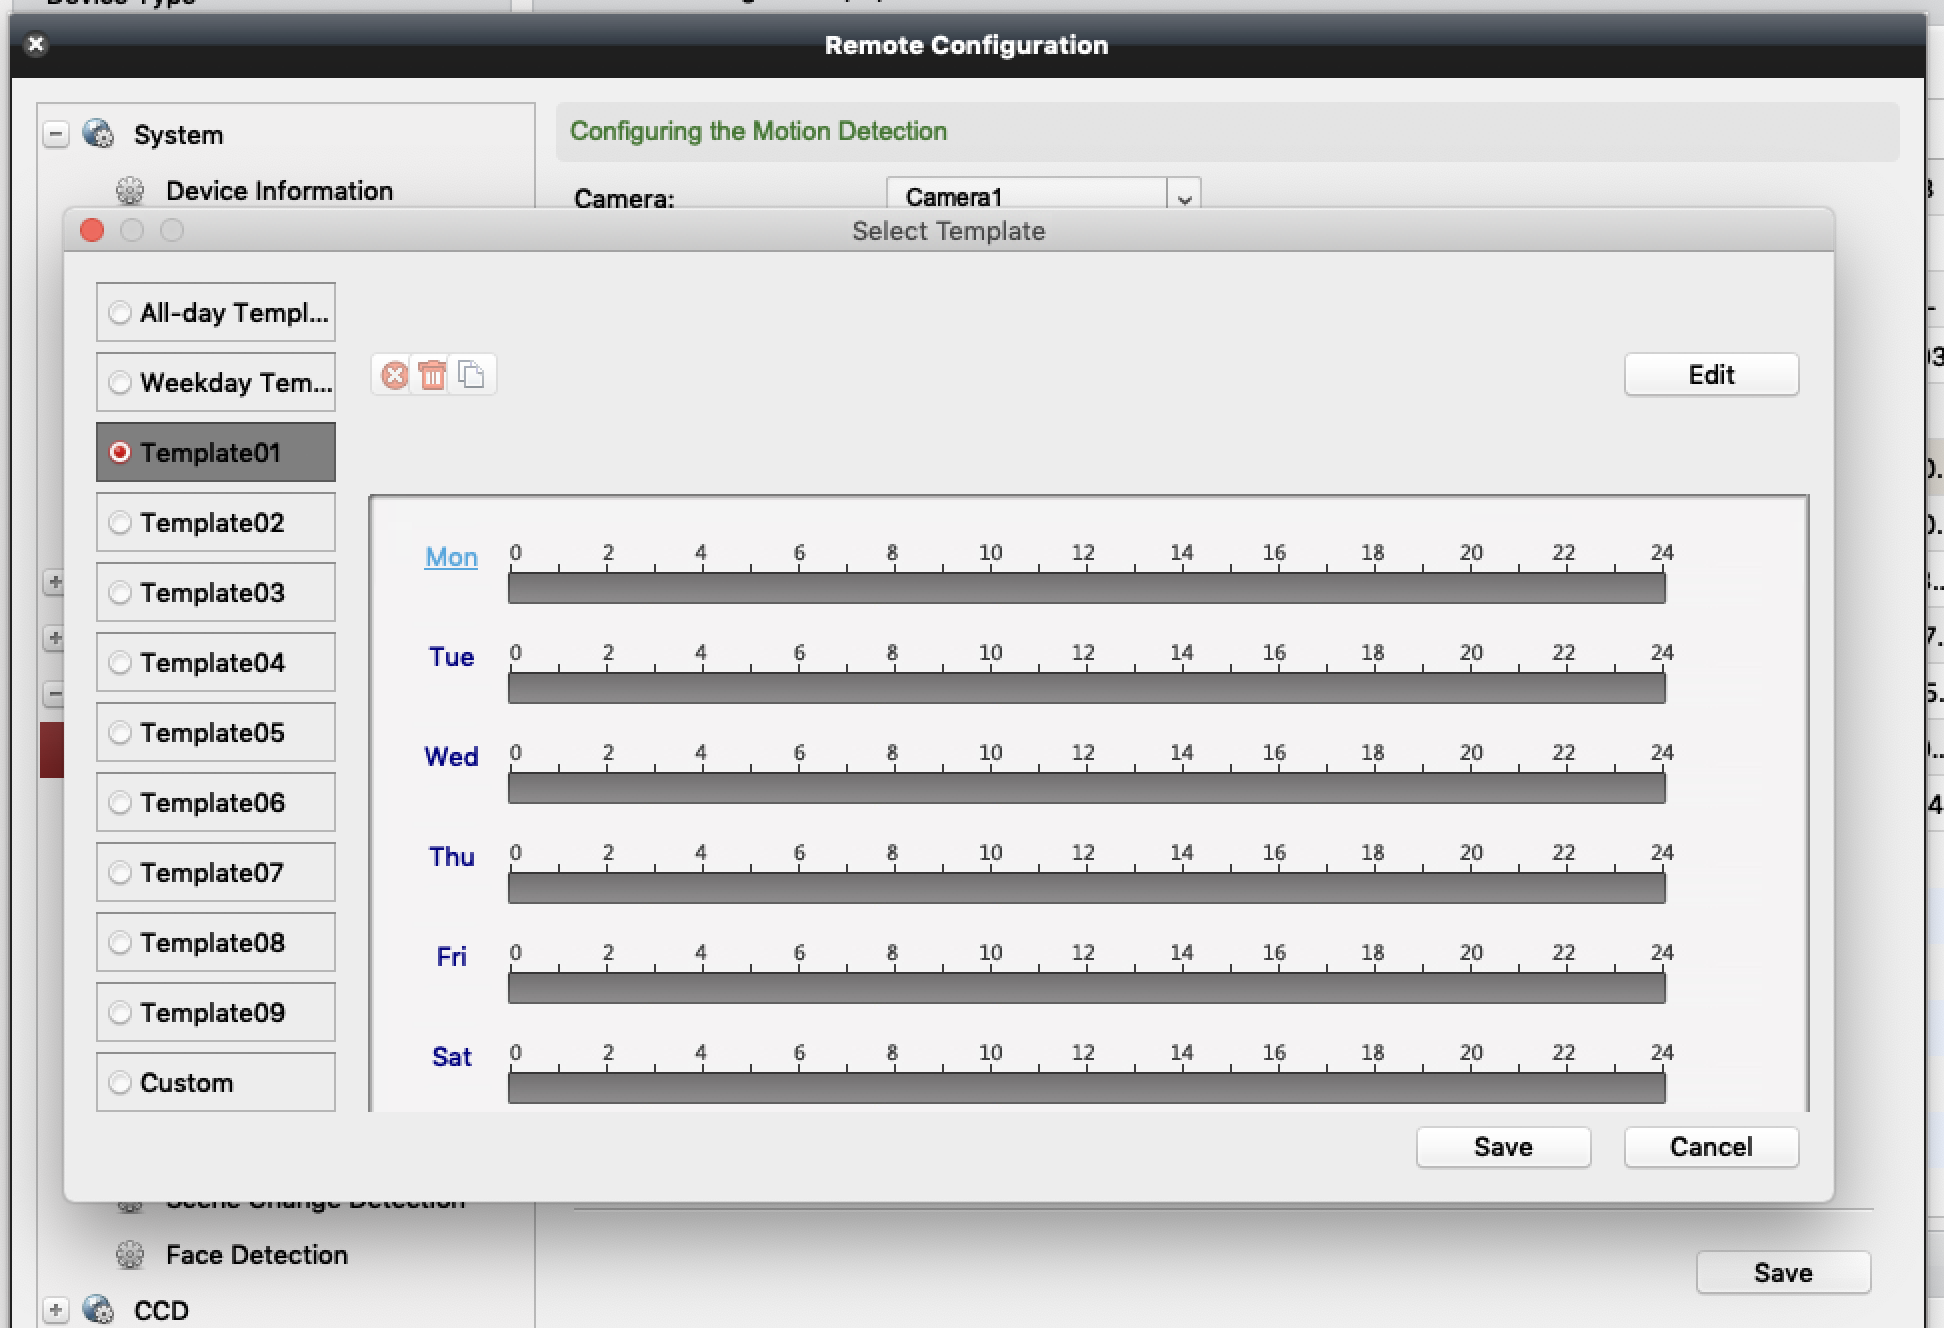Screen dimensions: 1944x1328
Task: Click the copy schedule icon
Action: tap(472, 374)
